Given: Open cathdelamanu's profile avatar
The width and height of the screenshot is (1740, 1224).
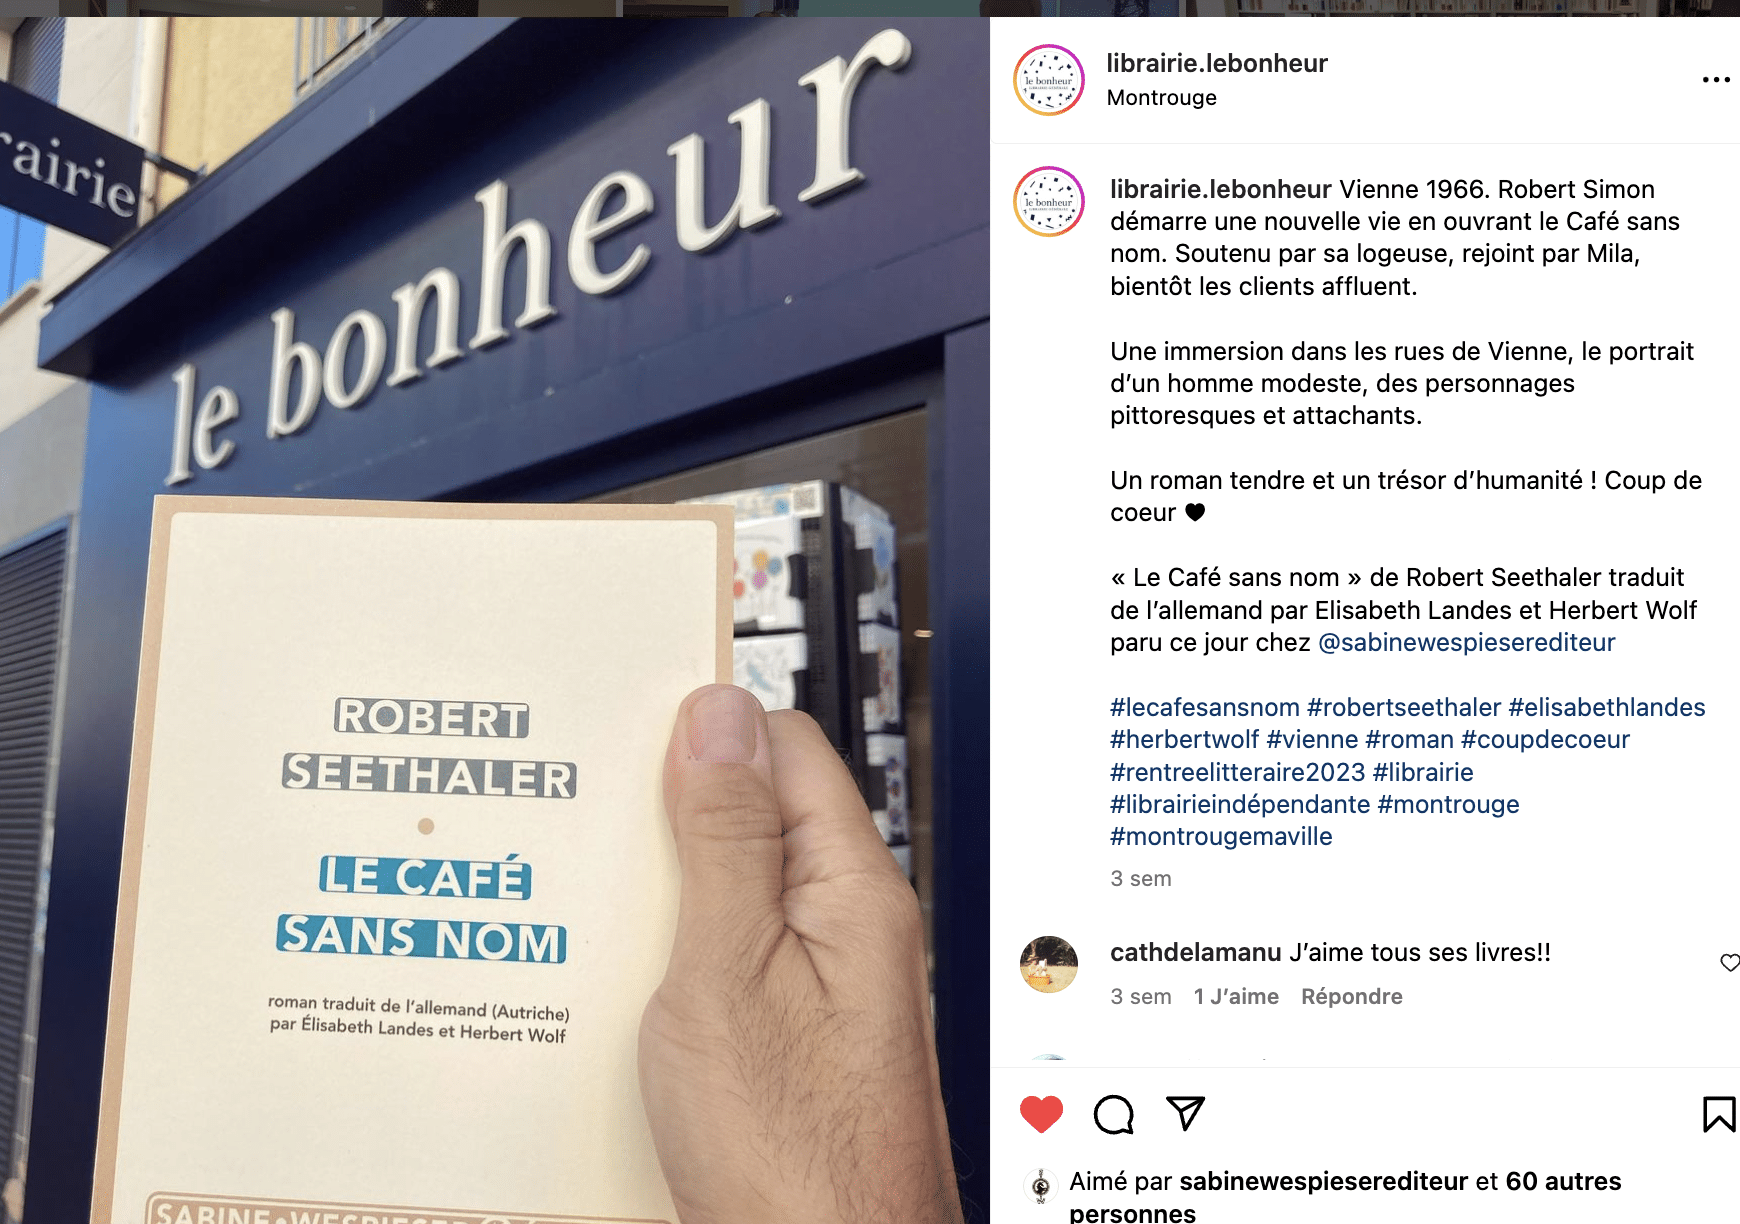Looking at the screenshot, I should (1049, 964).
